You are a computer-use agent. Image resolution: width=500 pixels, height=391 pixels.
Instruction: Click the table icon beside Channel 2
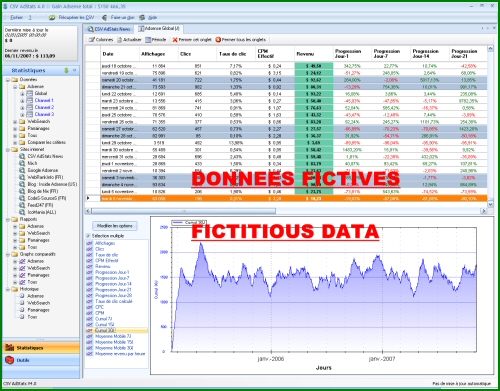29,107
